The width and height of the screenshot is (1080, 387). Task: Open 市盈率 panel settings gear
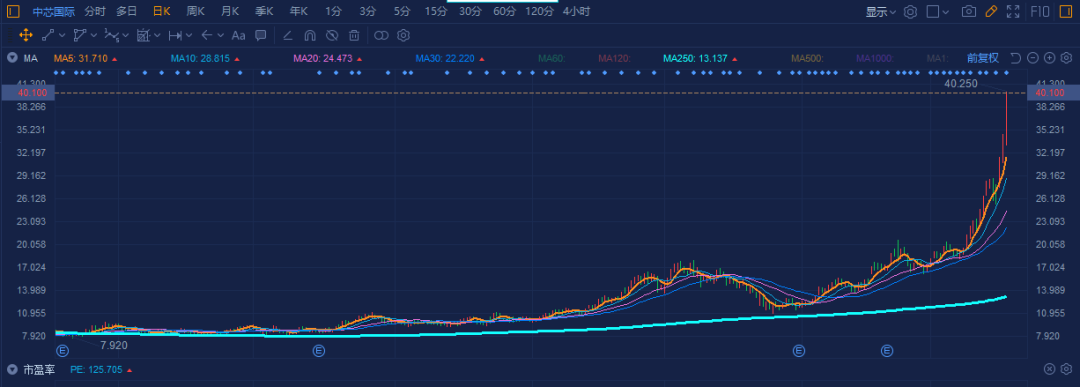tap(1066, 370)
